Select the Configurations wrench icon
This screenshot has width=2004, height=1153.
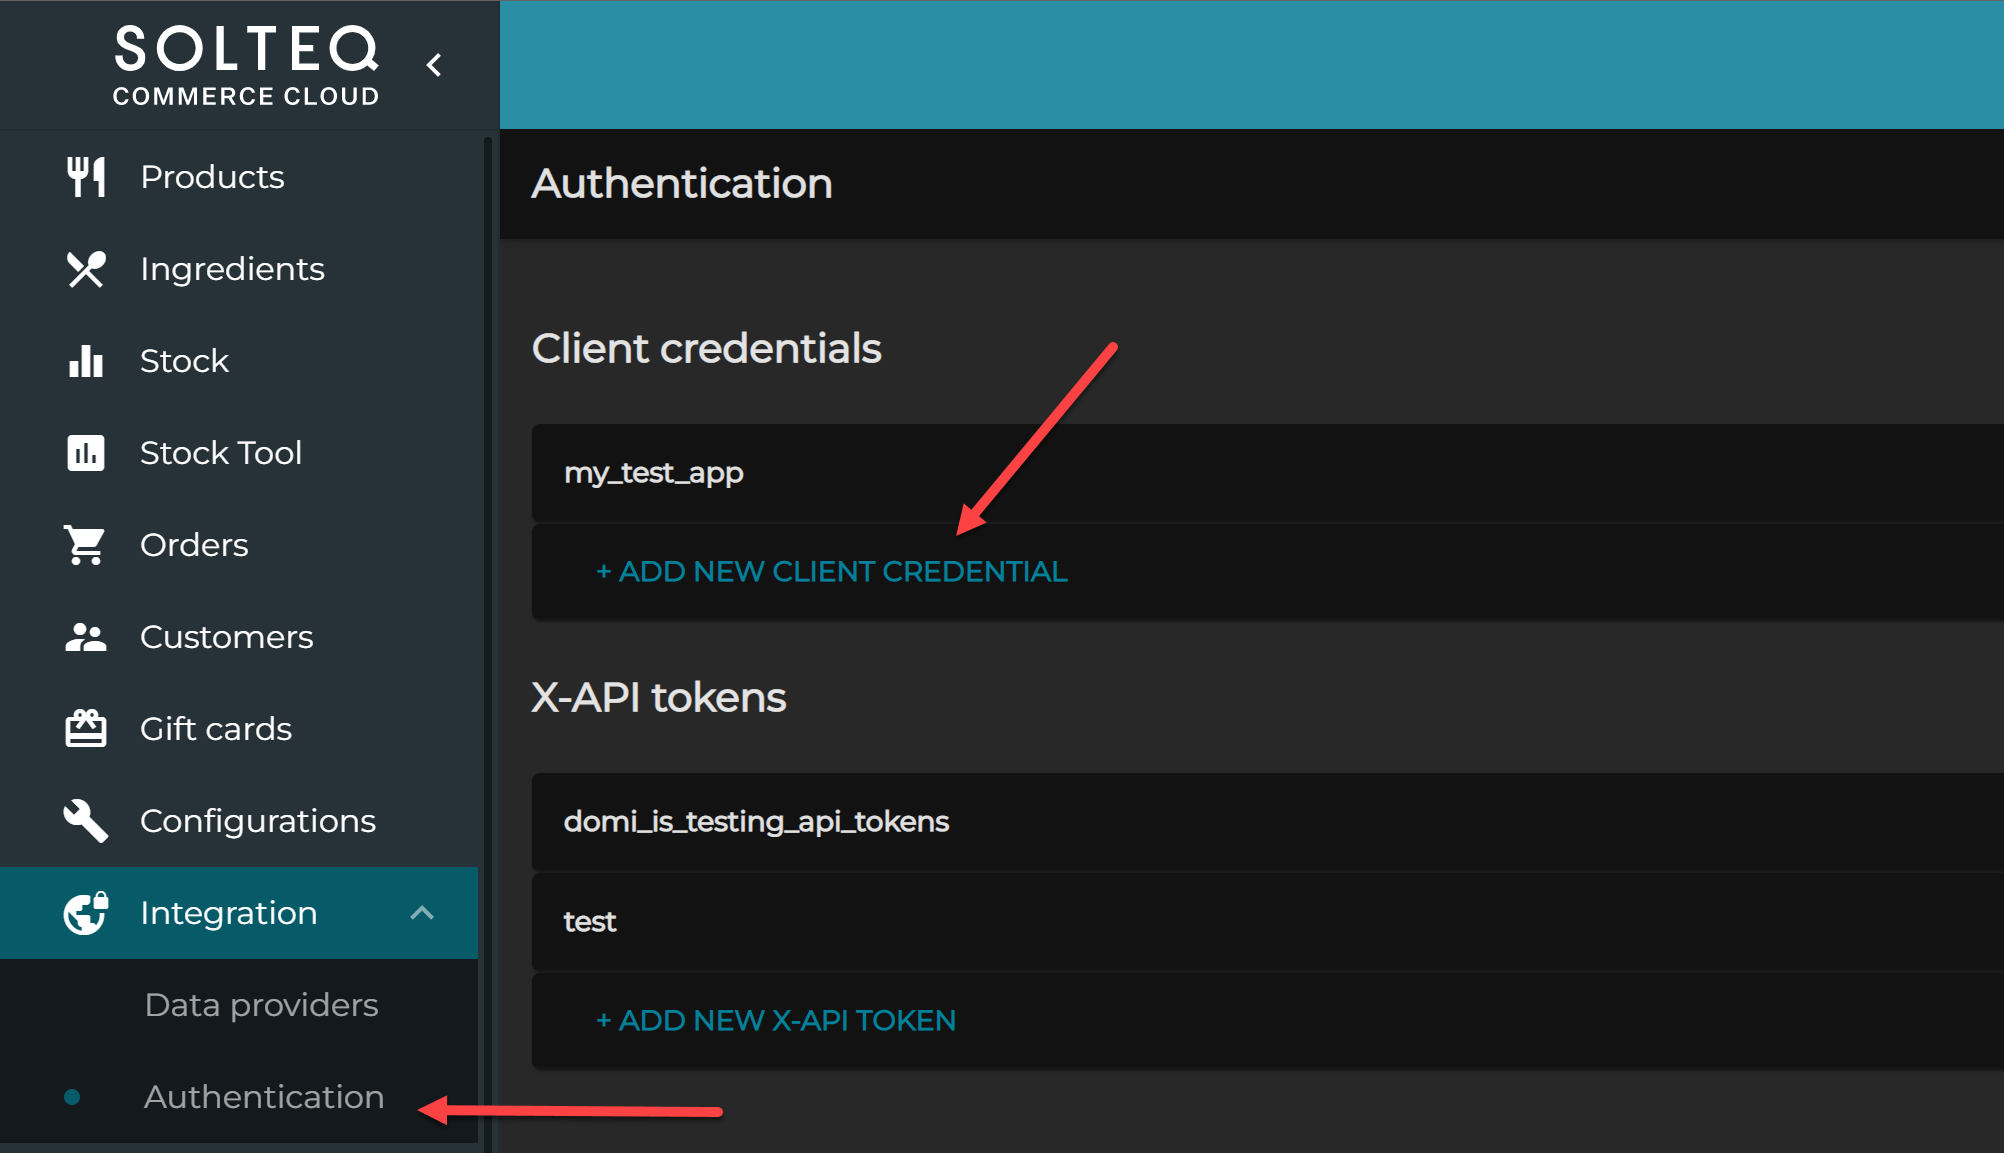pyautogui.click(x=86, y=820)
